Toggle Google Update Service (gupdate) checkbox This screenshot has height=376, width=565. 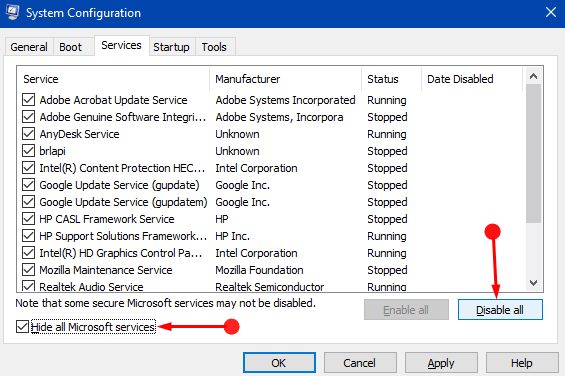tap(28, 185)
